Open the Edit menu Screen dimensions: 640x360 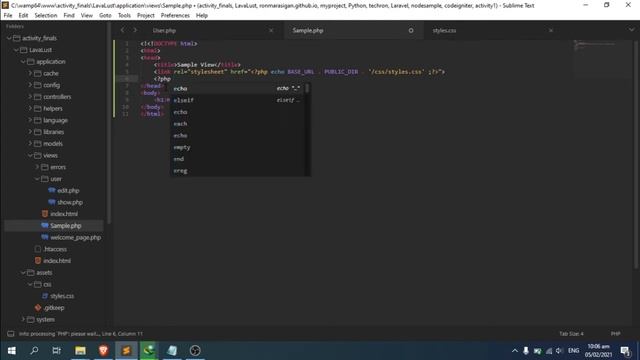[x=23, y=16]
